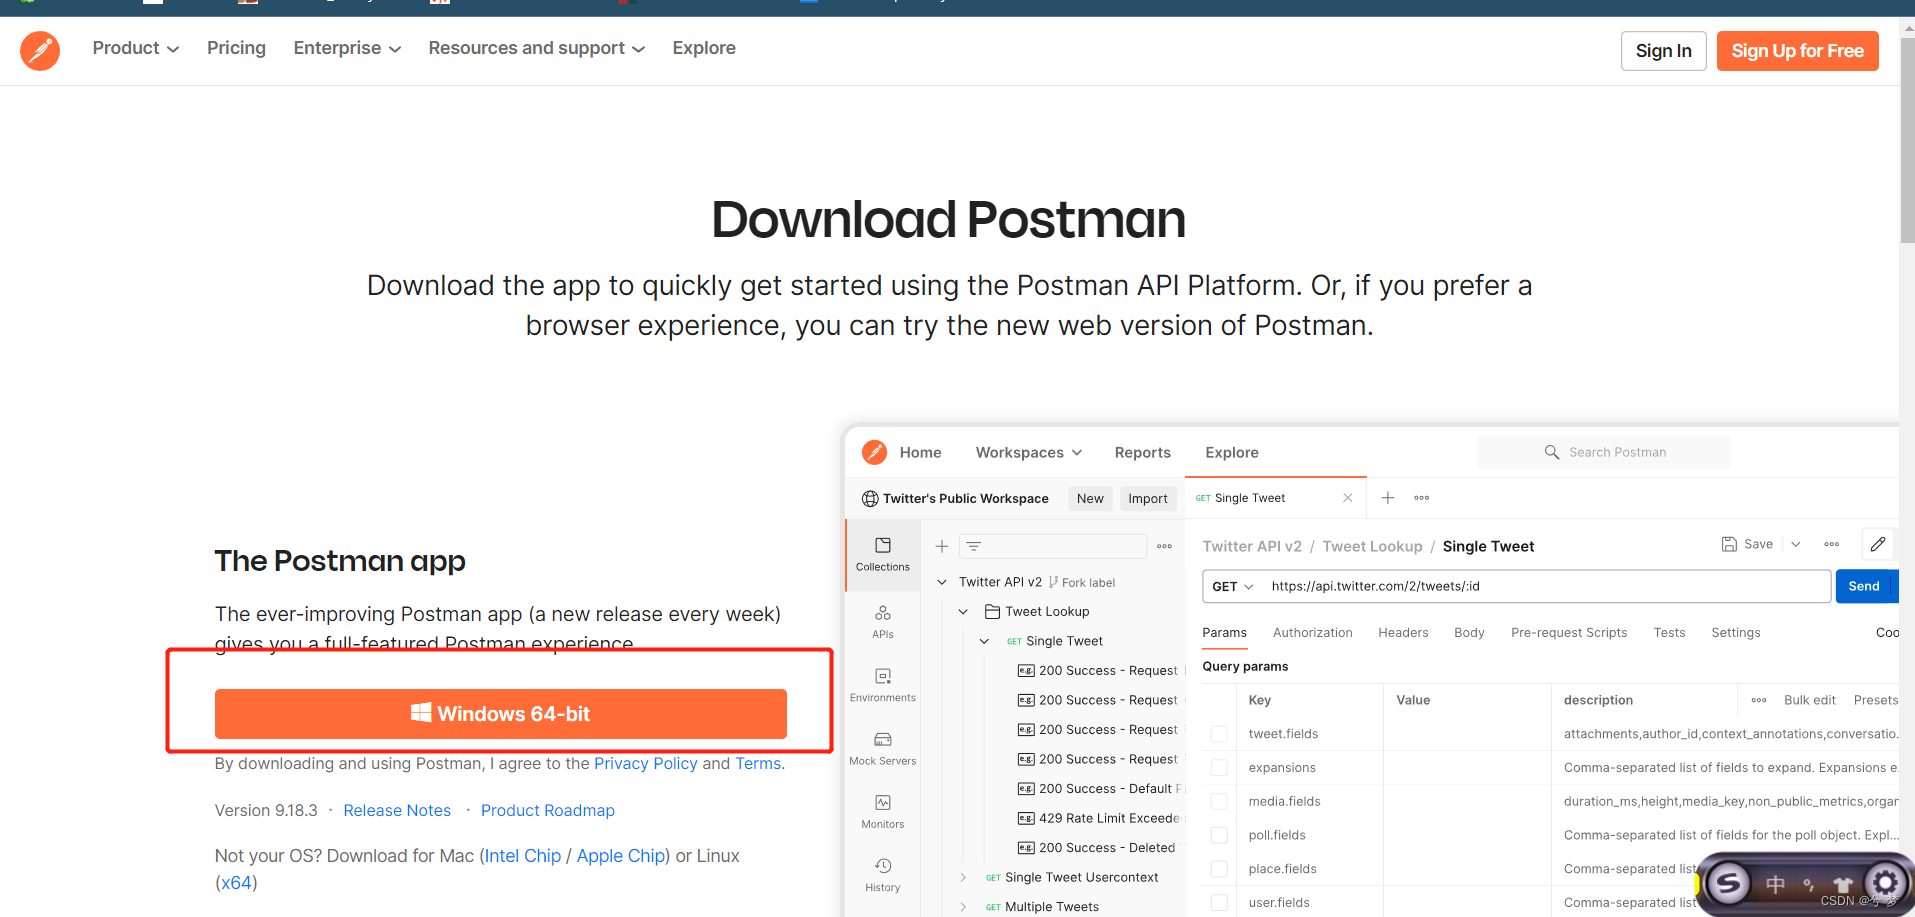Send the request
Screen dimensions: 1915x917
tap(1864, 586)
